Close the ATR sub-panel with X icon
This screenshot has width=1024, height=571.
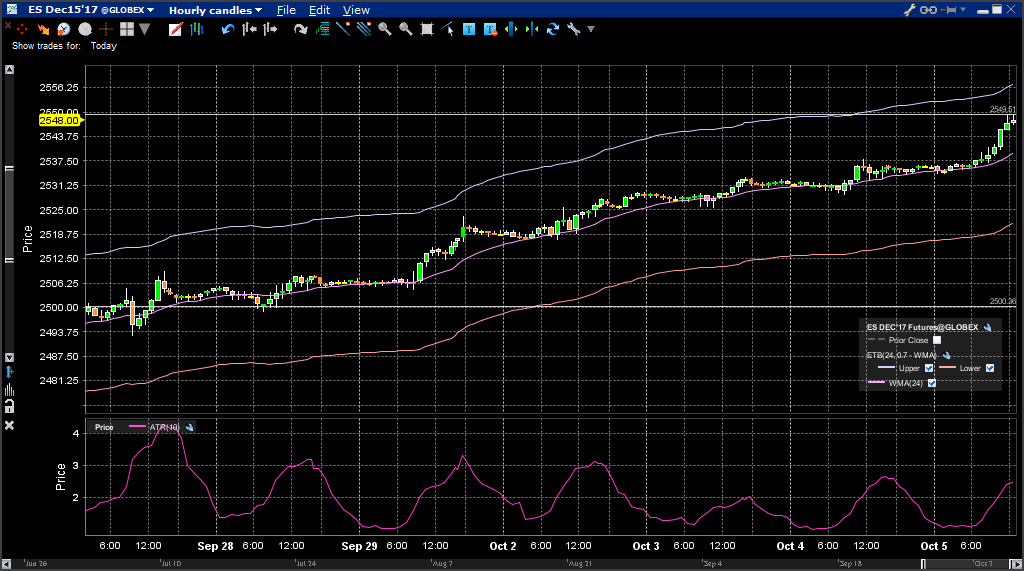(x=9, y=425)
